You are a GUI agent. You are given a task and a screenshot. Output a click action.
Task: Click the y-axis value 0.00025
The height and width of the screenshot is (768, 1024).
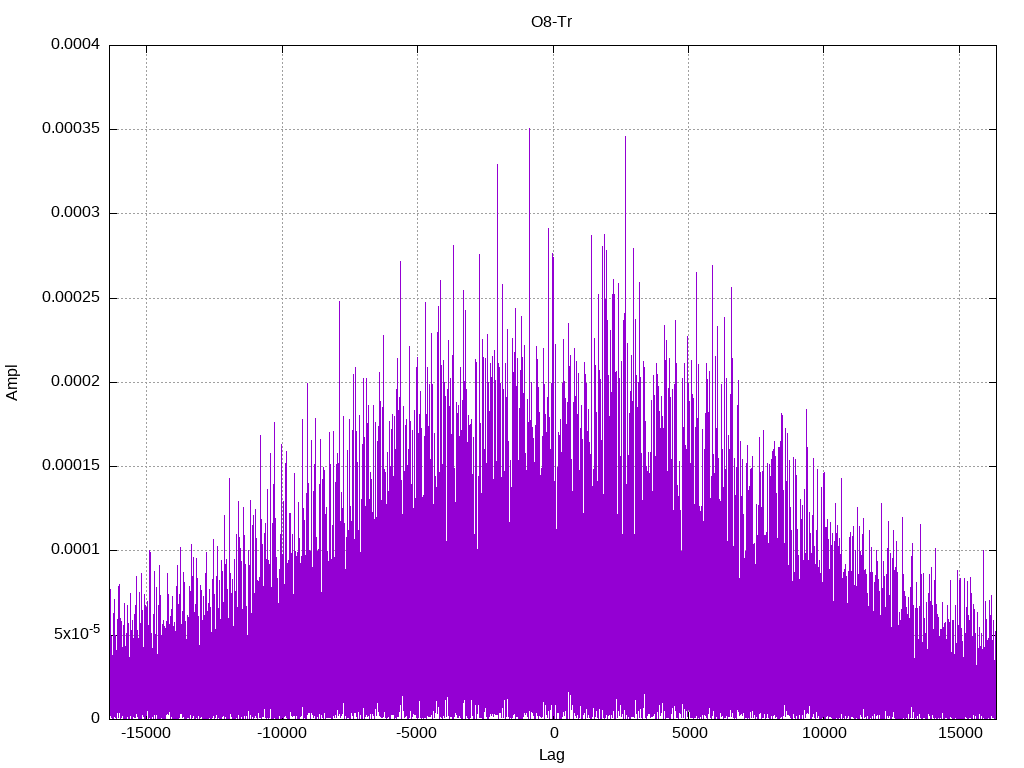coord(71,298)
